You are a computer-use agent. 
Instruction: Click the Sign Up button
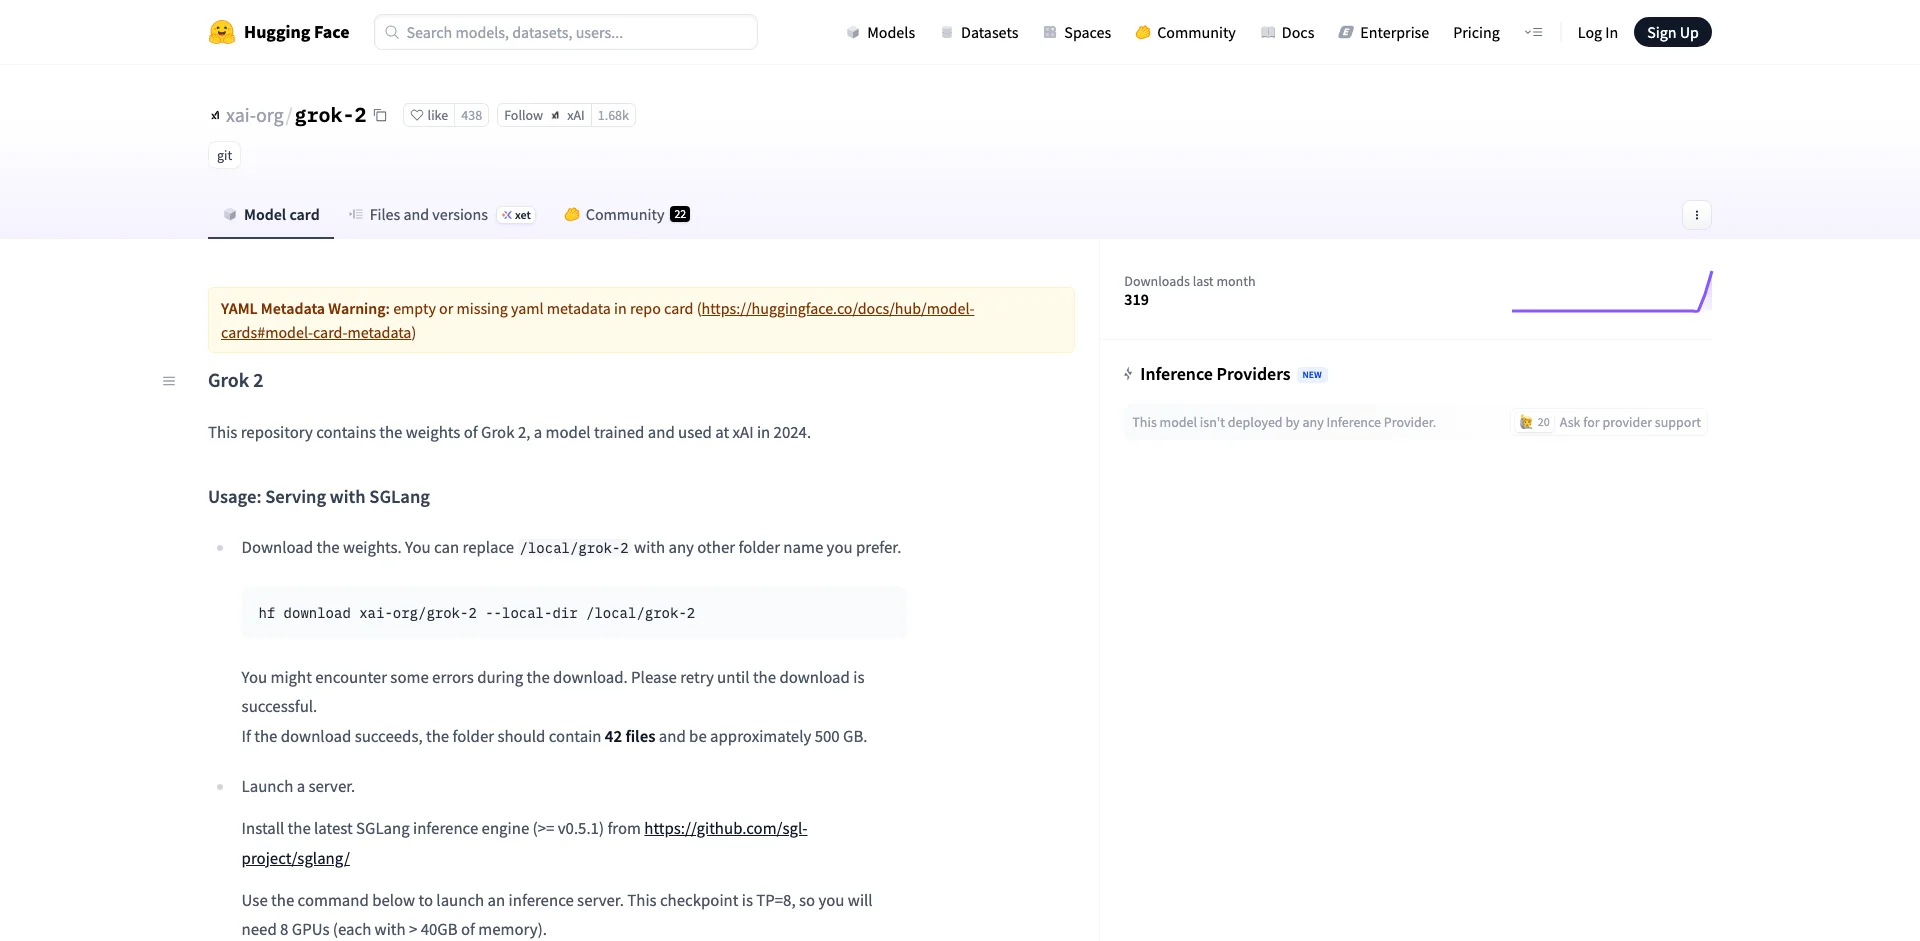coord(1672,32)
